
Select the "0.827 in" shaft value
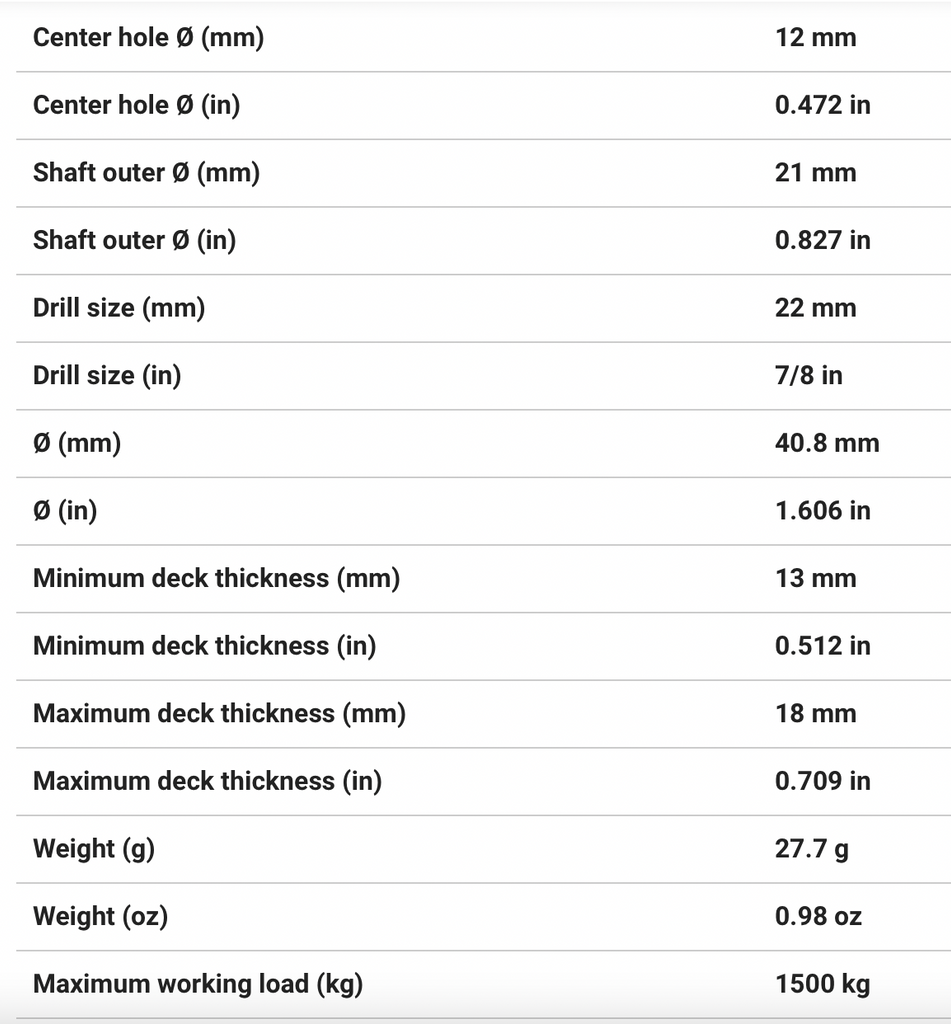point(822,240)
